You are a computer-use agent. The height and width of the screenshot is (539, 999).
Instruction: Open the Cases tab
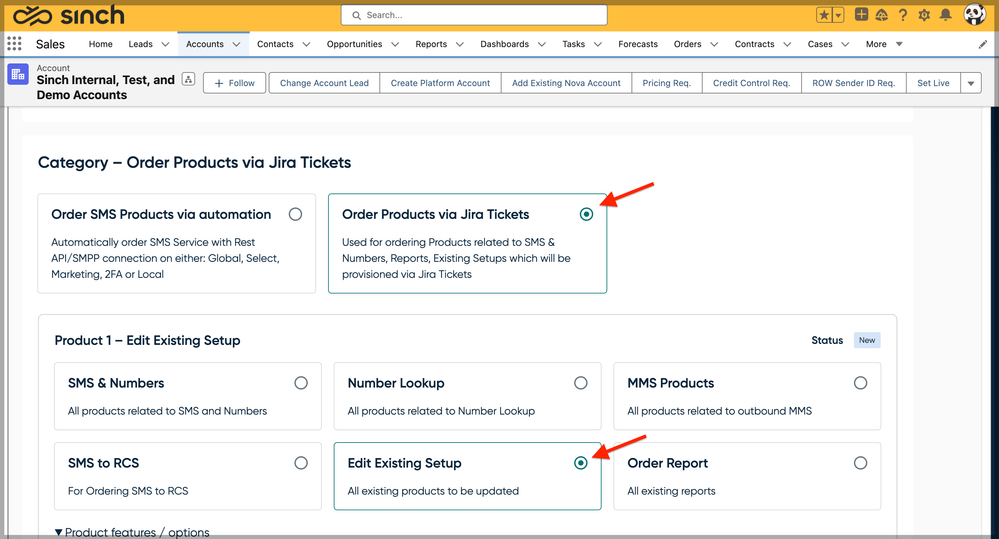pyautogui.click(x=820, y=44)
